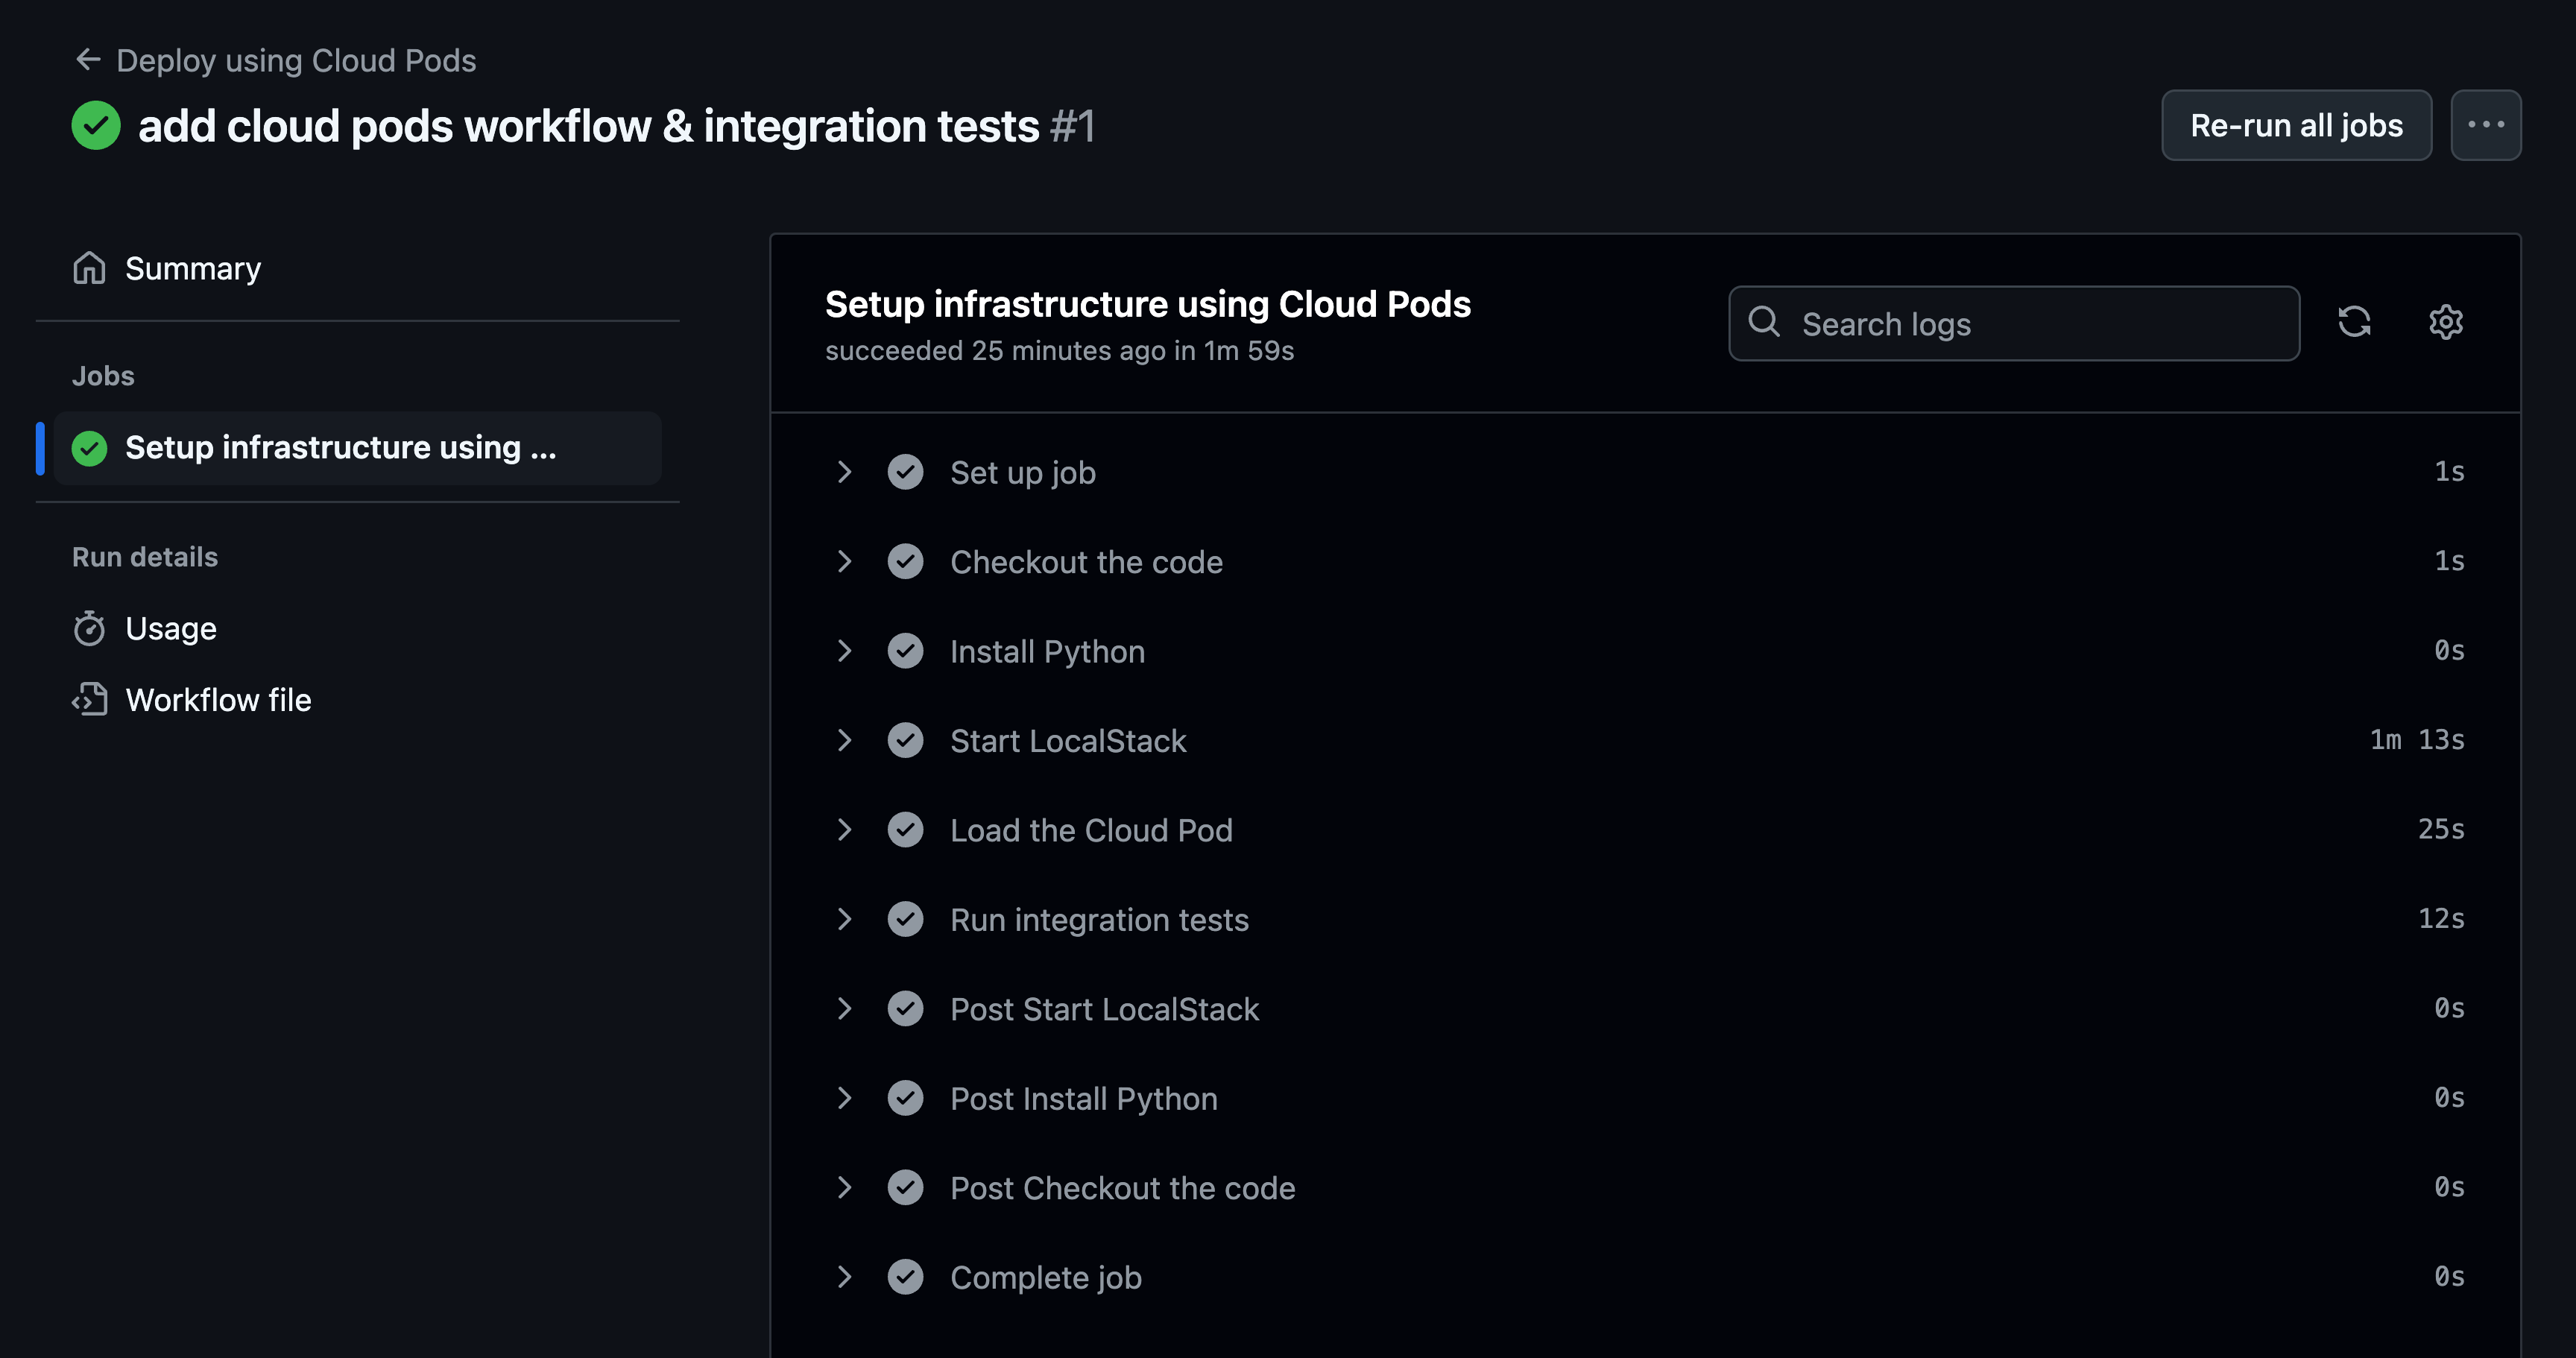This screenshot has width=2576, height=1358.
Task: Click the checkmark beside Set up job
Action: click(x=906, y=472)
